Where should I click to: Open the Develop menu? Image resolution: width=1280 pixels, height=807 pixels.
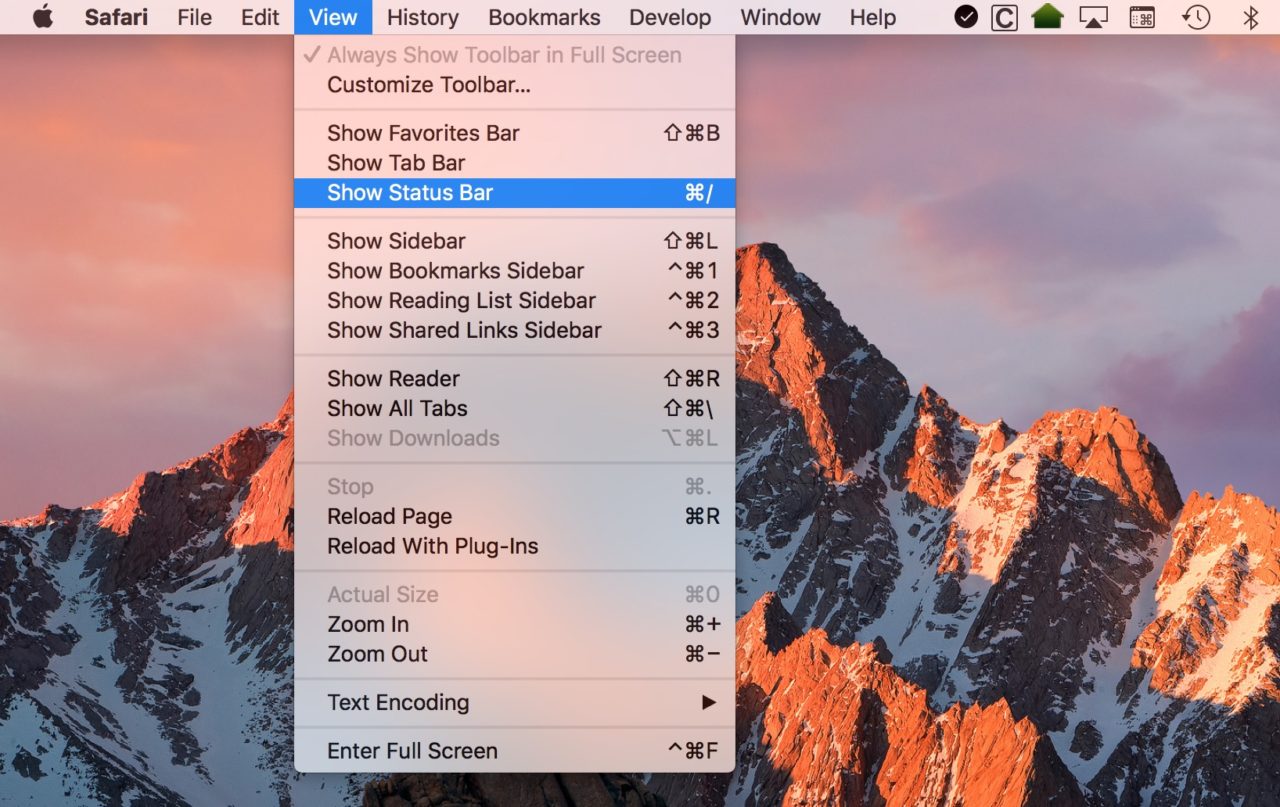670,17
